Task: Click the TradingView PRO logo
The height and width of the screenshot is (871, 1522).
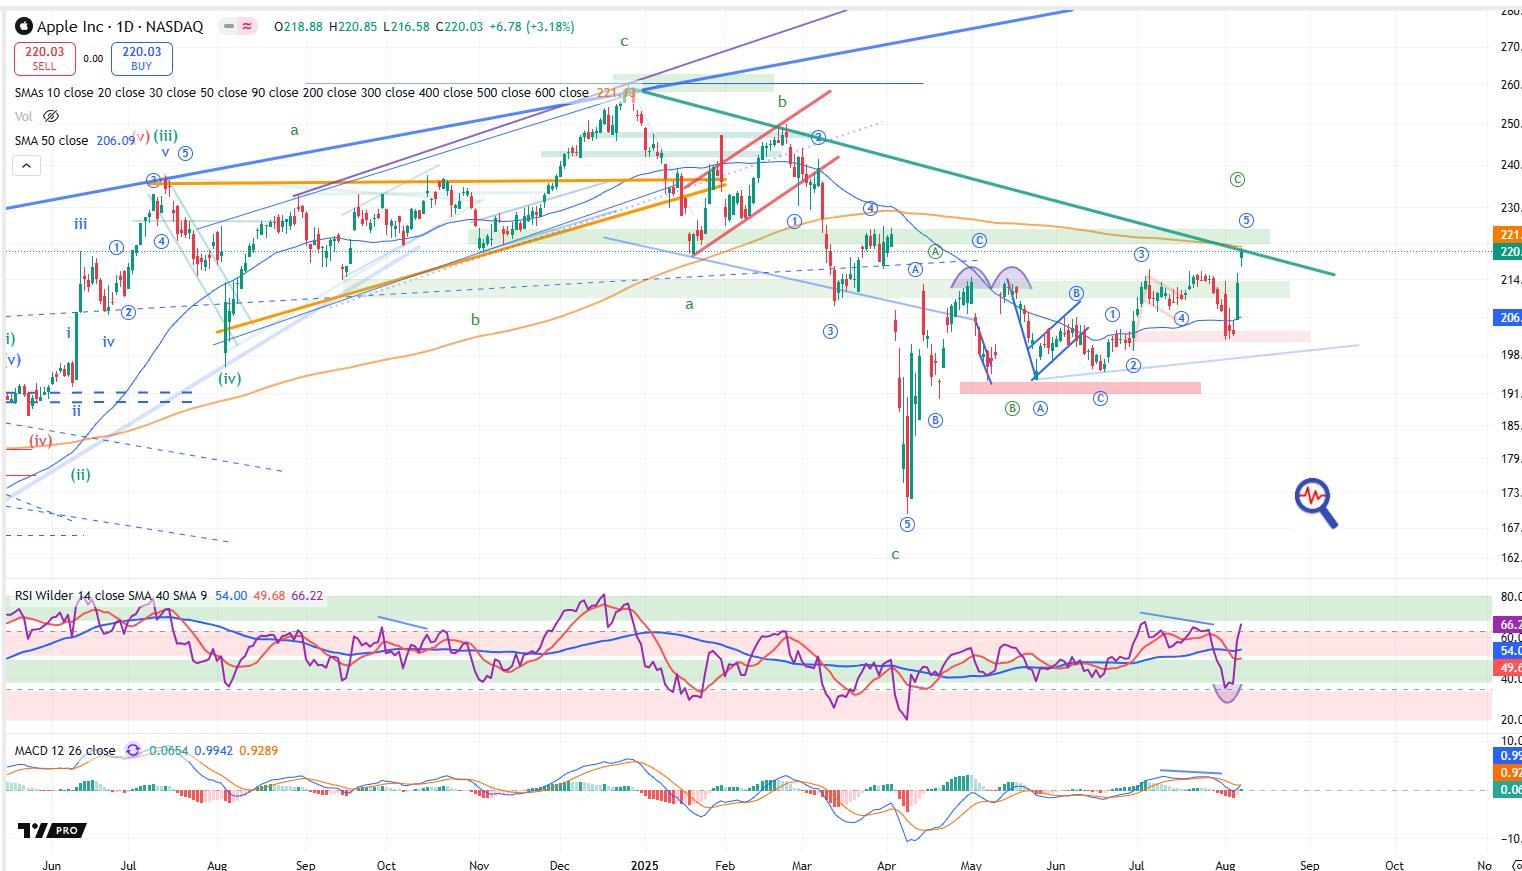Action: (51, 830)
